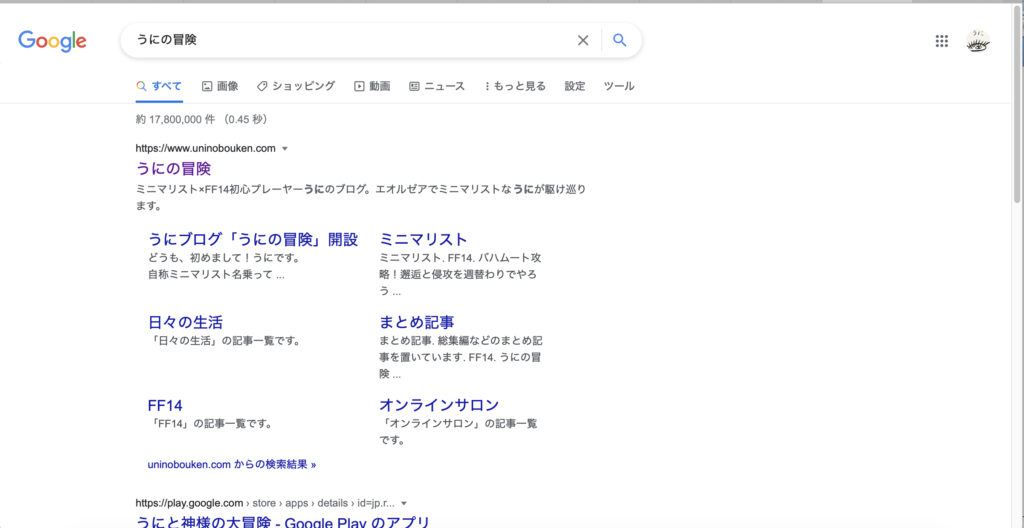The height and width of the screenshot is (528, 1024).
Task: Open the account profile avatar
Action: click(978, 41)
